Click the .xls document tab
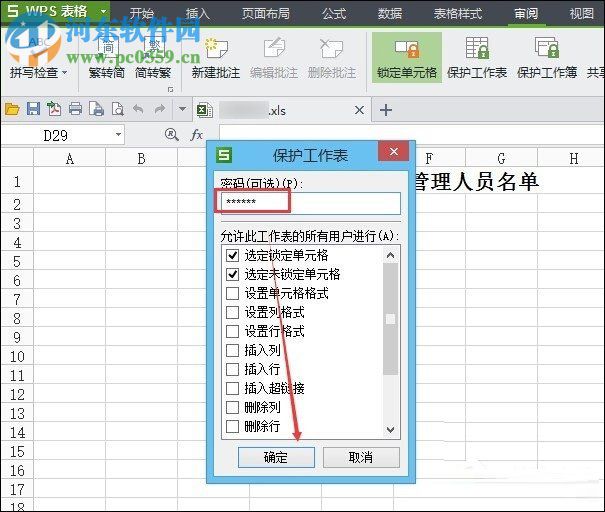The height and width of the screenshot is (512, 605). [x=282, y=110]
